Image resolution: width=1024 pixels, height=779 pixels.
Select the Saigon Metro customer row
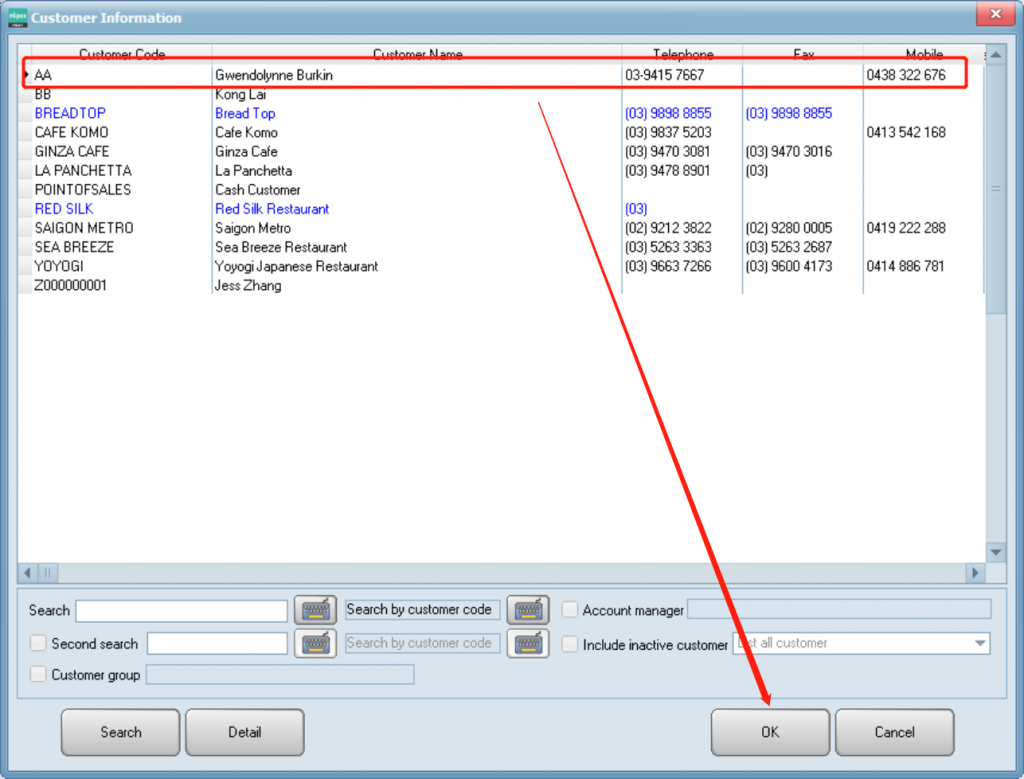coord(253,228)
